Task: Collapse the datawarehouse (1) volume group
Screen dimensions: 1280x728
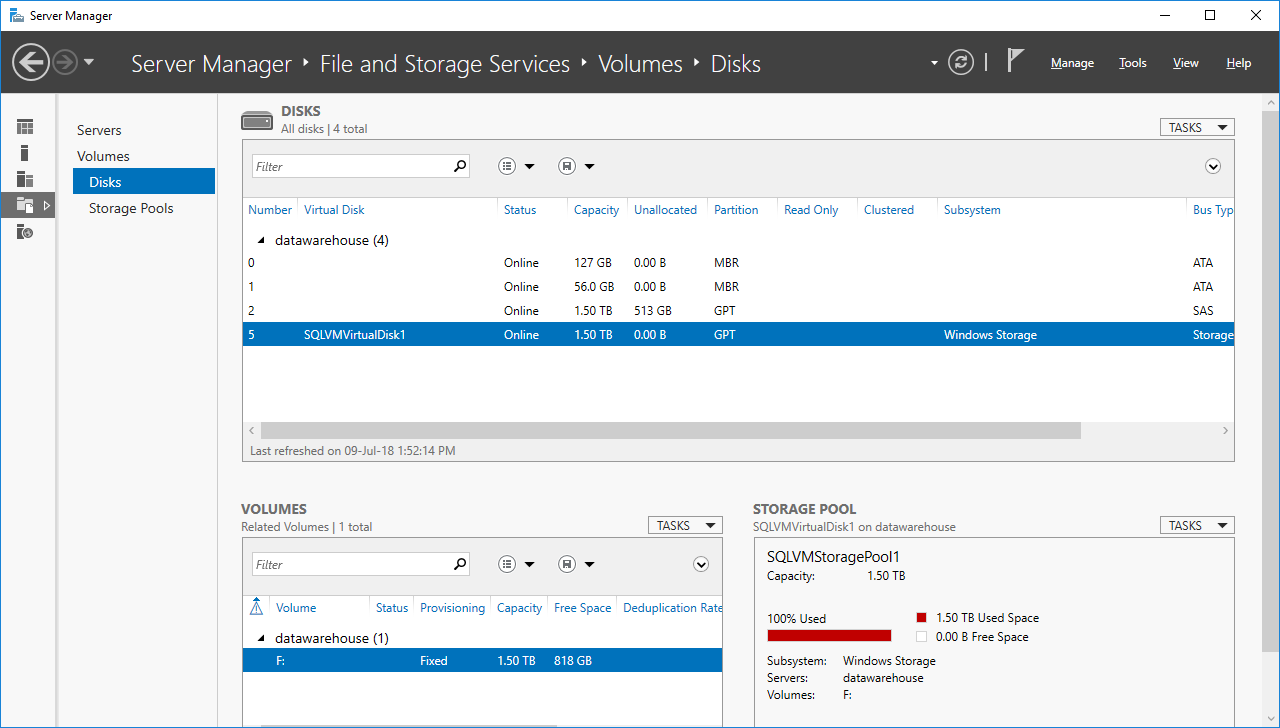Action: (262, 639)
